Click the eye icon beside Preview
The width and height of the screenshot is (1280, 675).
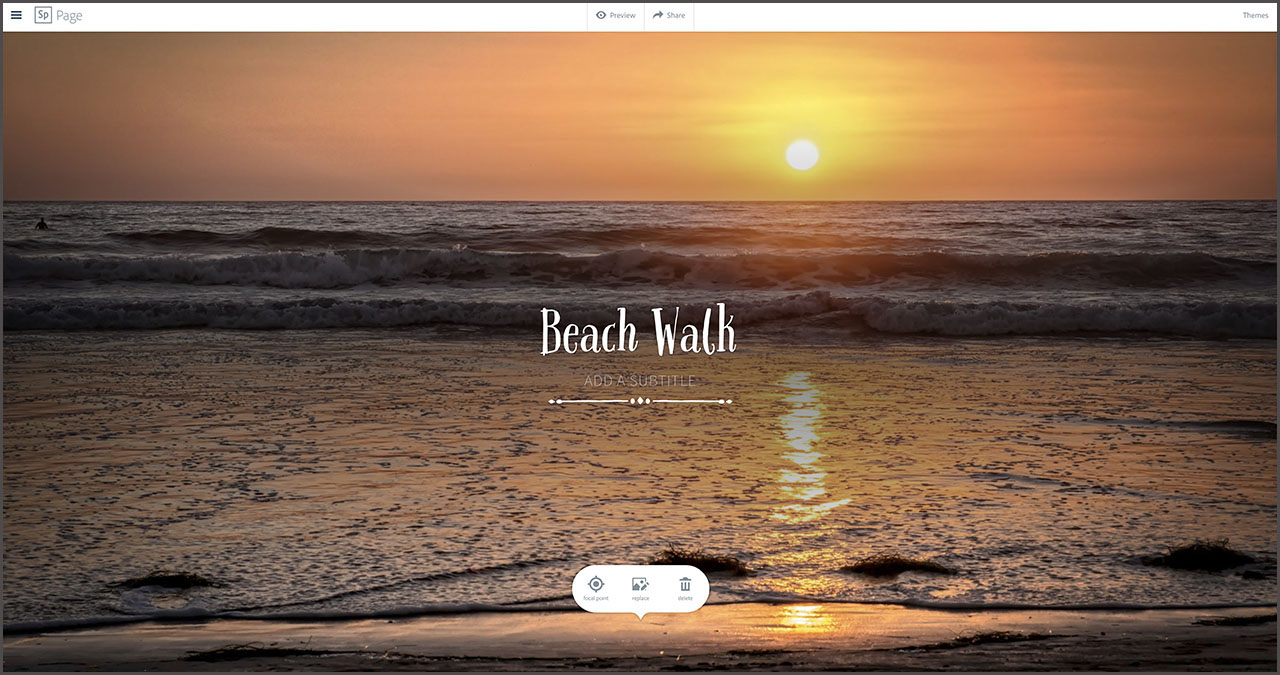tap(601, 15)
